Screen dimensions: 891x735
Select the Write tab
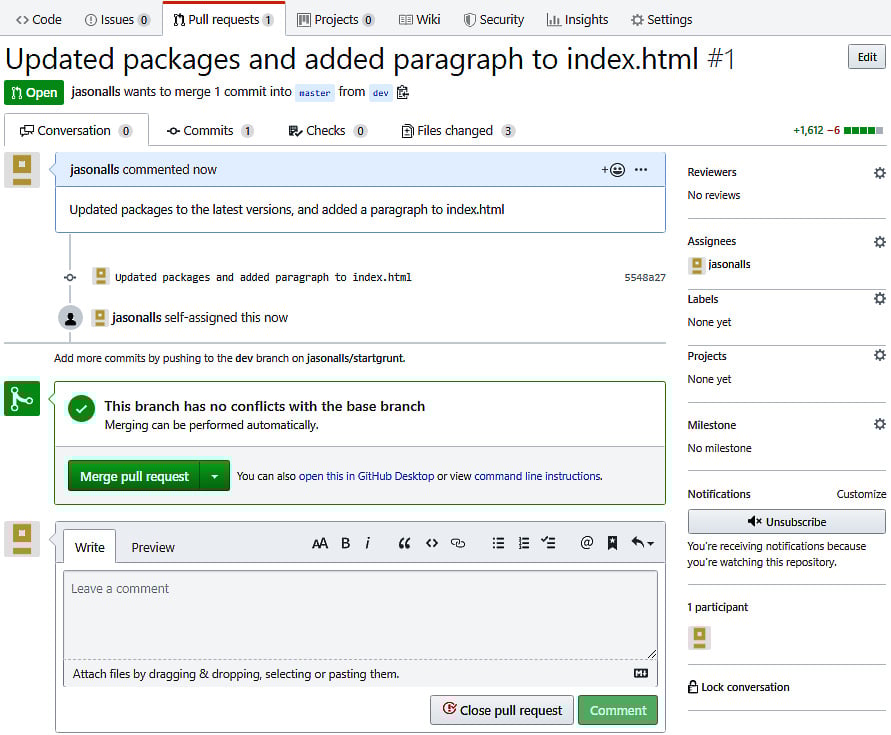coord(90,547)
